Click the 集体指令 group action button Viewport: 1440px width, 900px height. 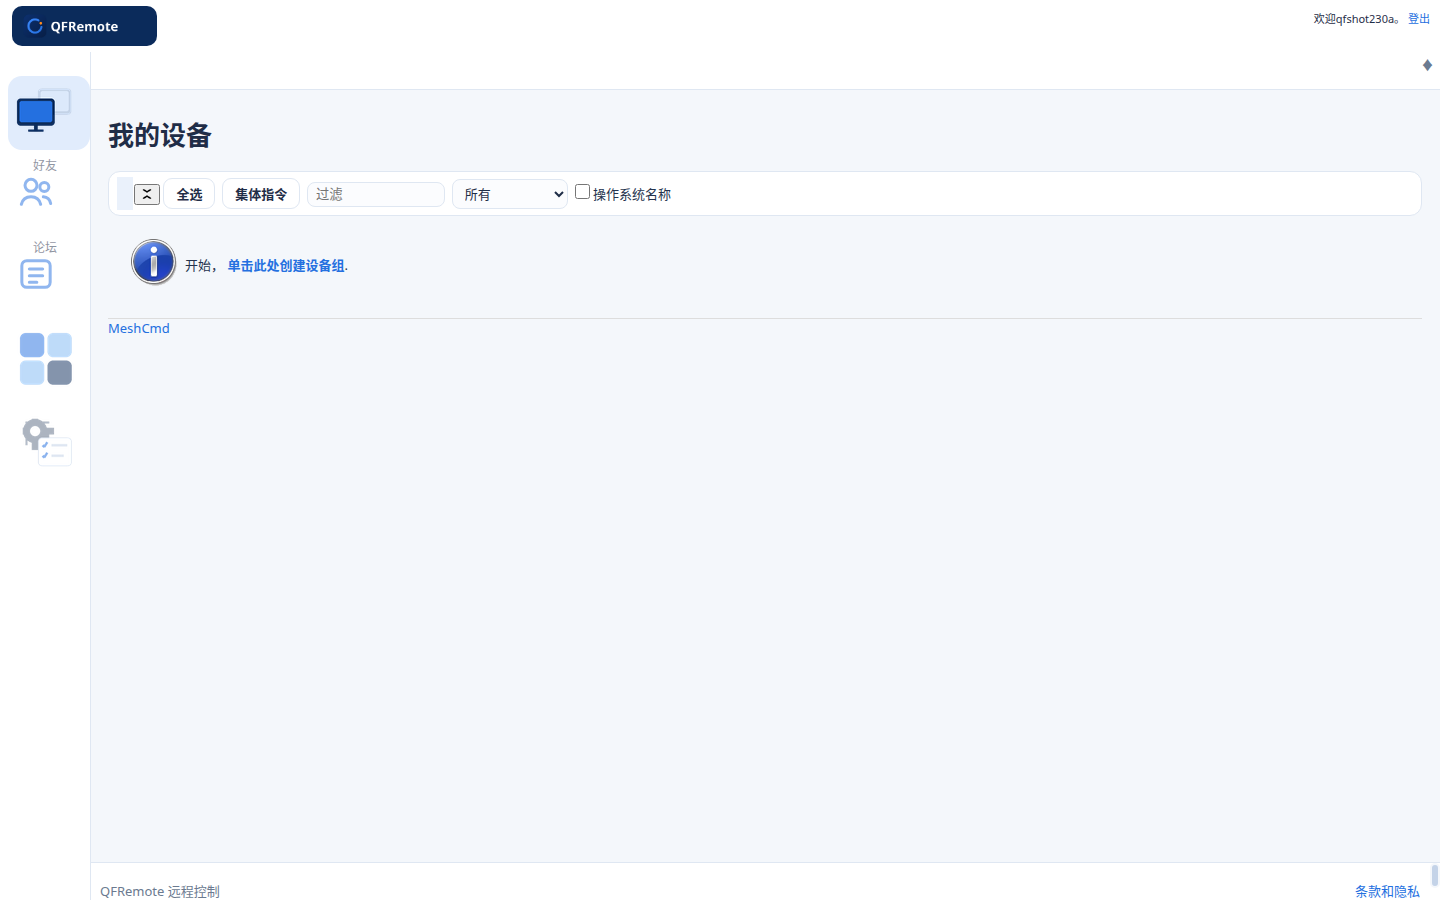[x=261, y=194]
